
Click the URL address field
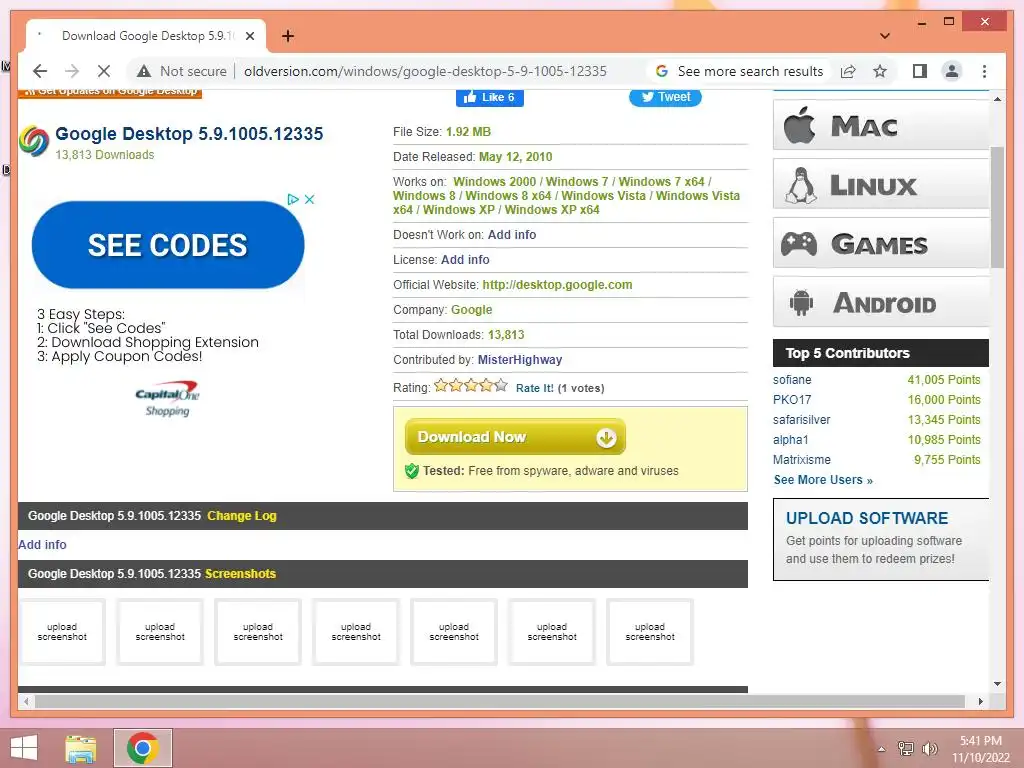(425, 71)
